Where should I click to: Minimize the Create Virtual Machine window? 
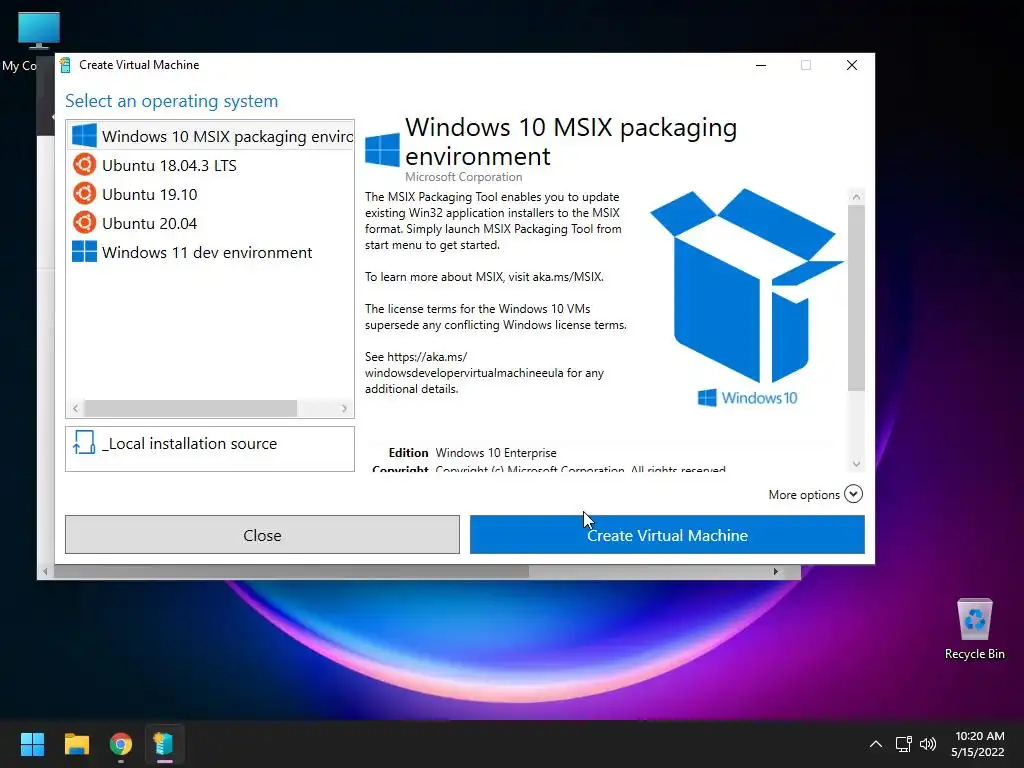(761, 65)
